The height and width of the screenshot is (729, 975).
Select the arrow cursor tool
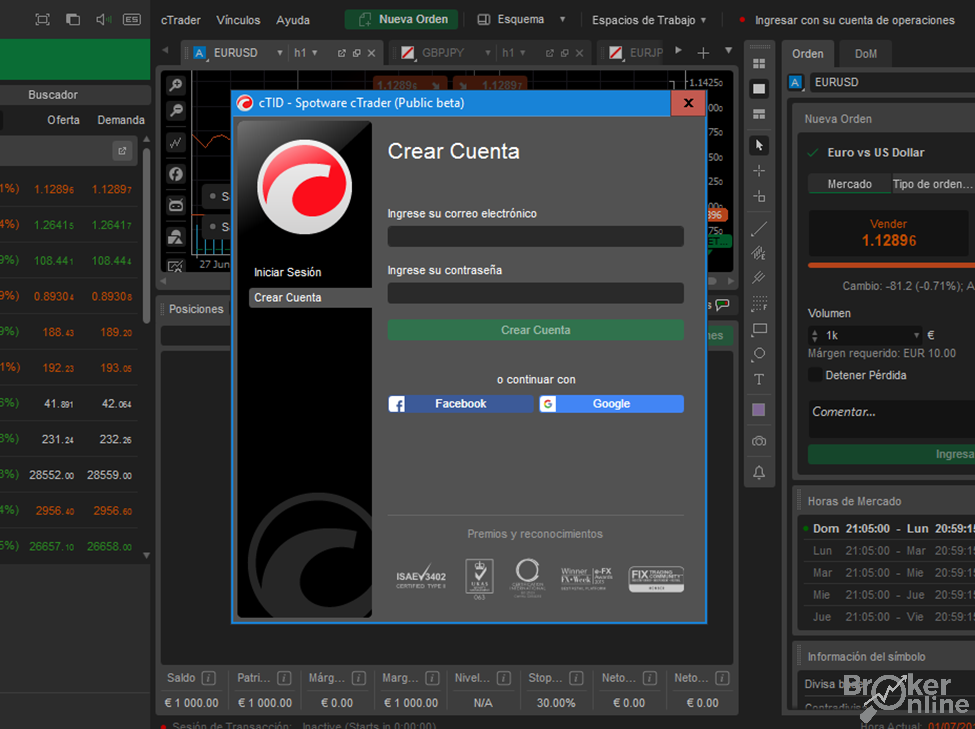click(759, 145)
